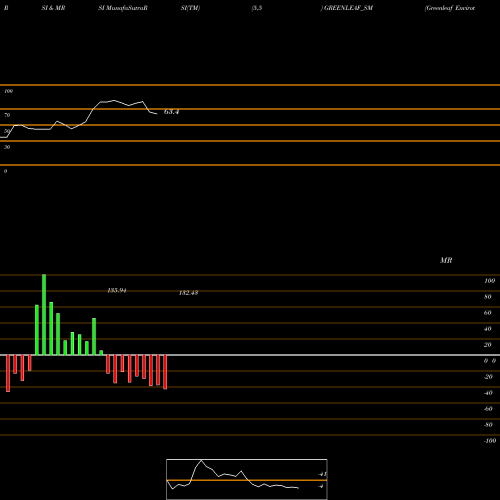This screenshot has width=500, height=500.
Task: Click the RSI axis label '30'
Action: pos(7,147)
